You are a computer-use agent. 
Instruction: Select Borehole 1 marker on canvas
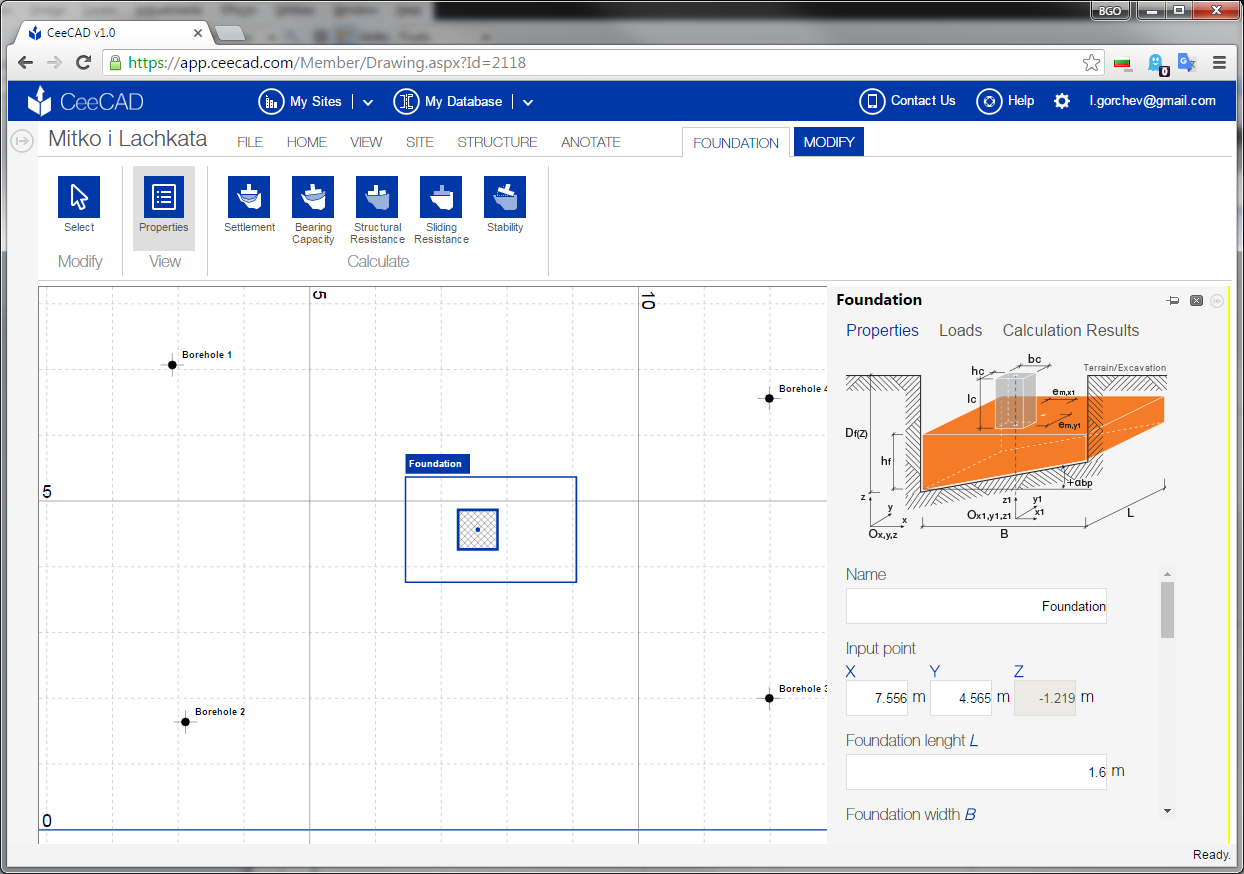[173, 365]
